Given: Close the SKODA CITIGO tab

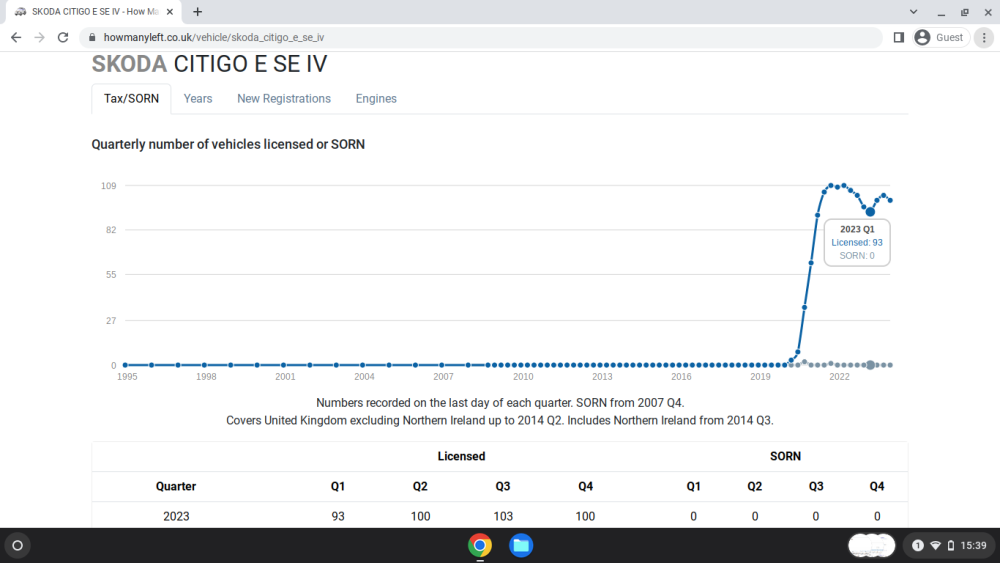Looking at the screenshot, I should pyautogui.click(x=170, y=11).
